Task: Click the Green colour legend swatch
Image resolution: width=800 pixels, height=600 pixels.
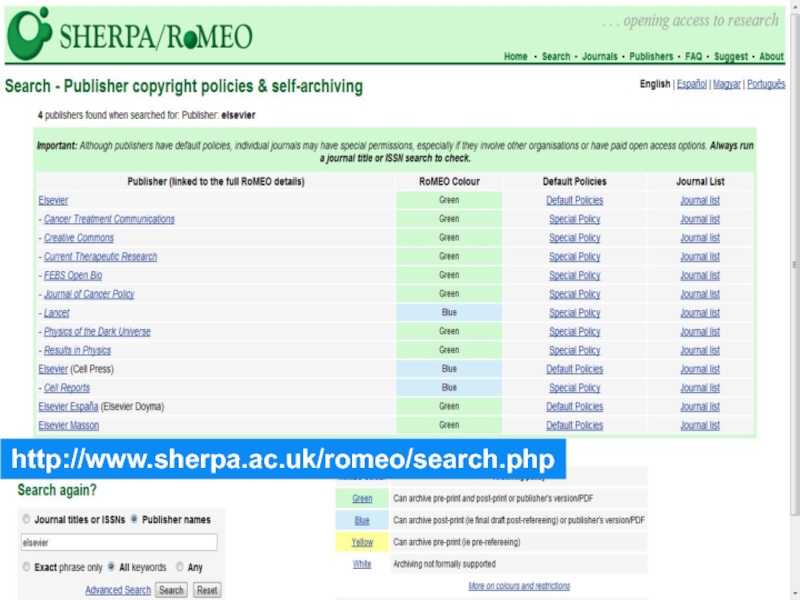Action: coord(362,498)
